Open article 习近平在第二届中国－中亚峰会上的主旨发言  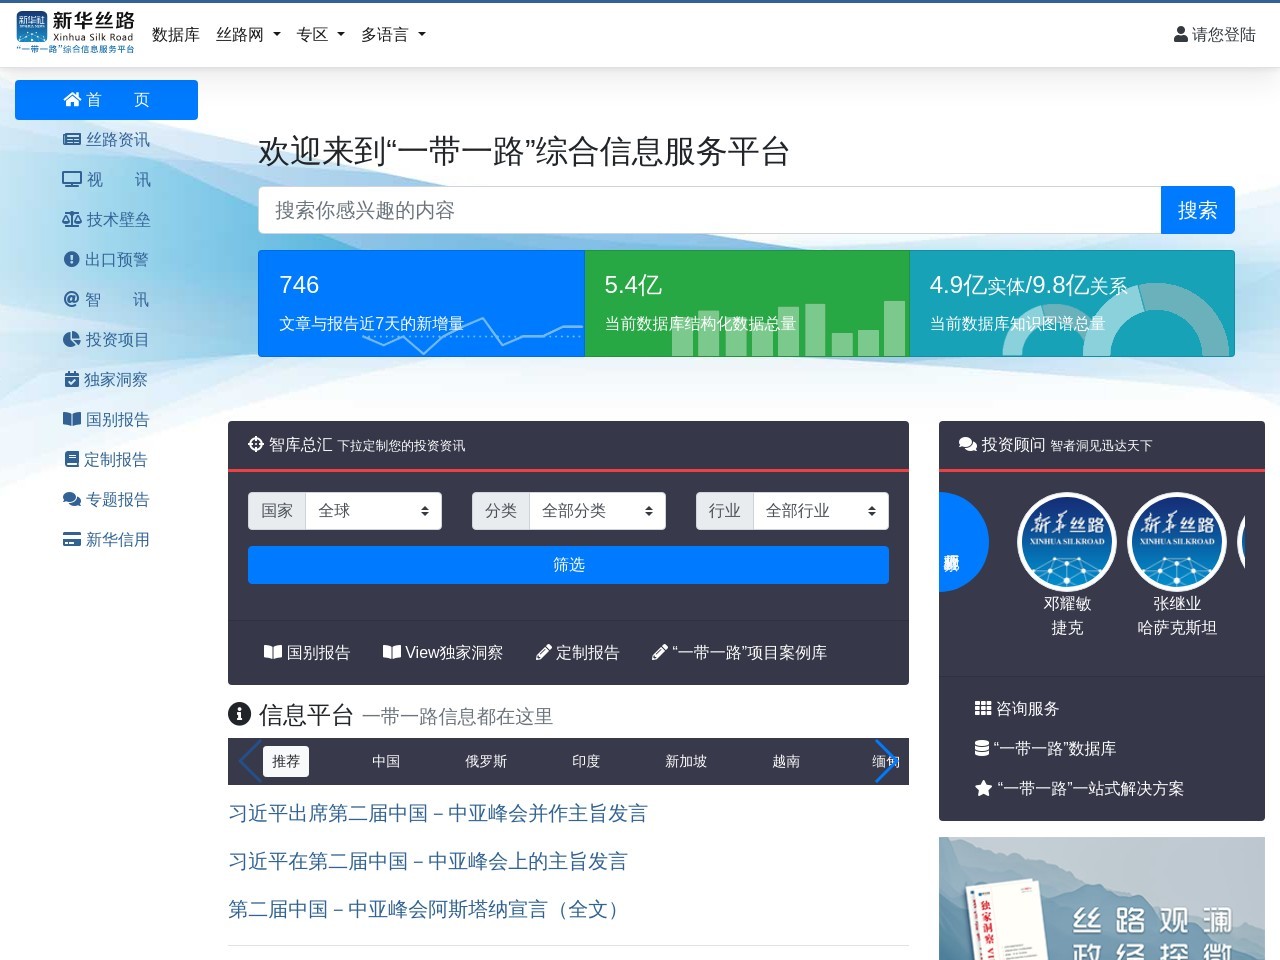coord(428,861)
